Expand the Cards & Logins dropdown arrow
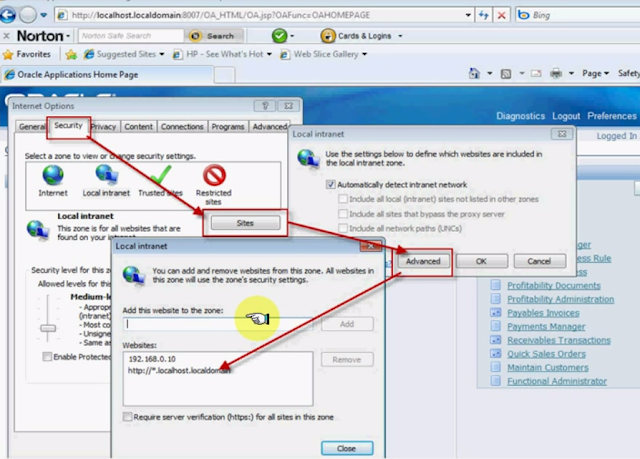The height and width of the screenshot is (459, 640). [400, 36]
